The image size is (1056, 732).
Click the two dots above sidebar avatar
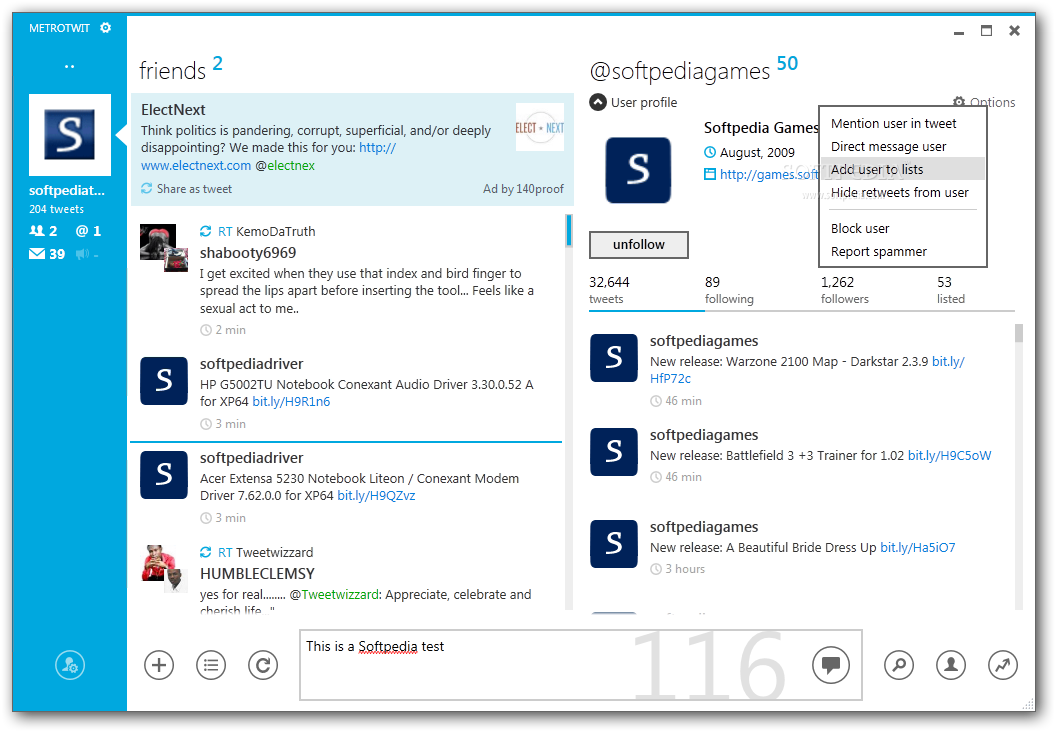point(69,67)
